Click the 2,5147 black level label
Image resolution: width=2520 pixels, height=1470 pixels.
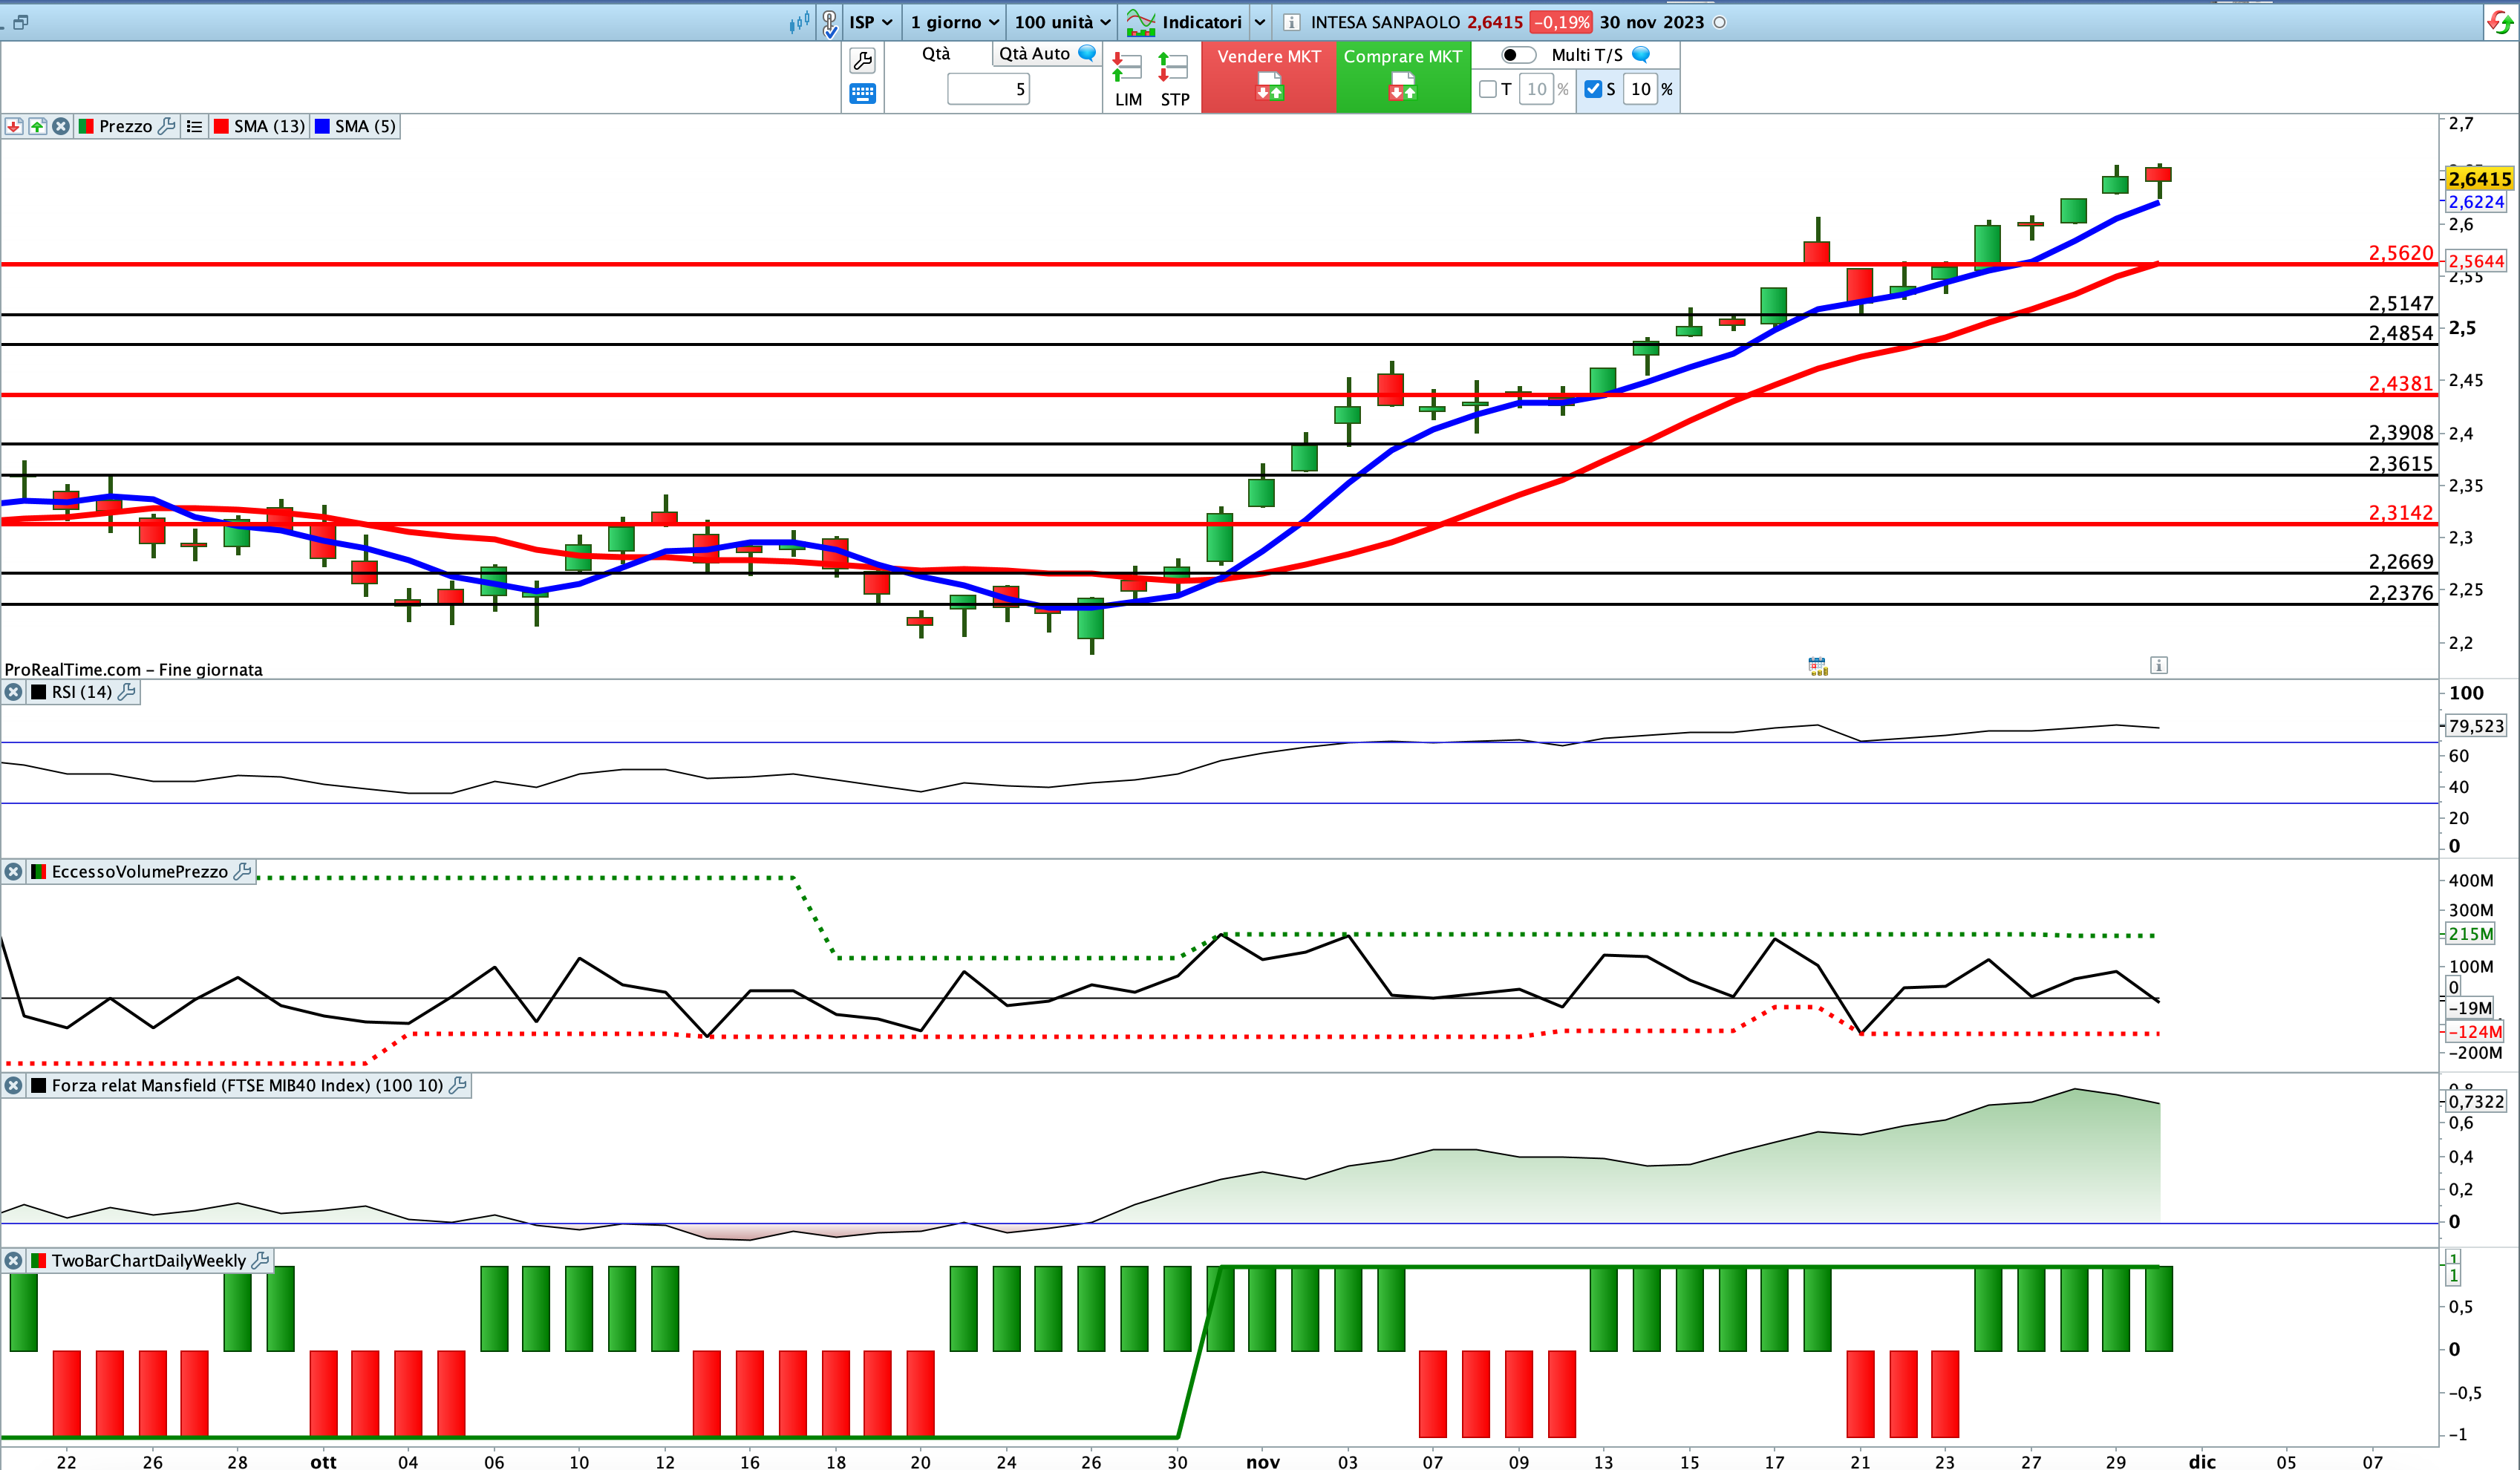(2400, 303)
